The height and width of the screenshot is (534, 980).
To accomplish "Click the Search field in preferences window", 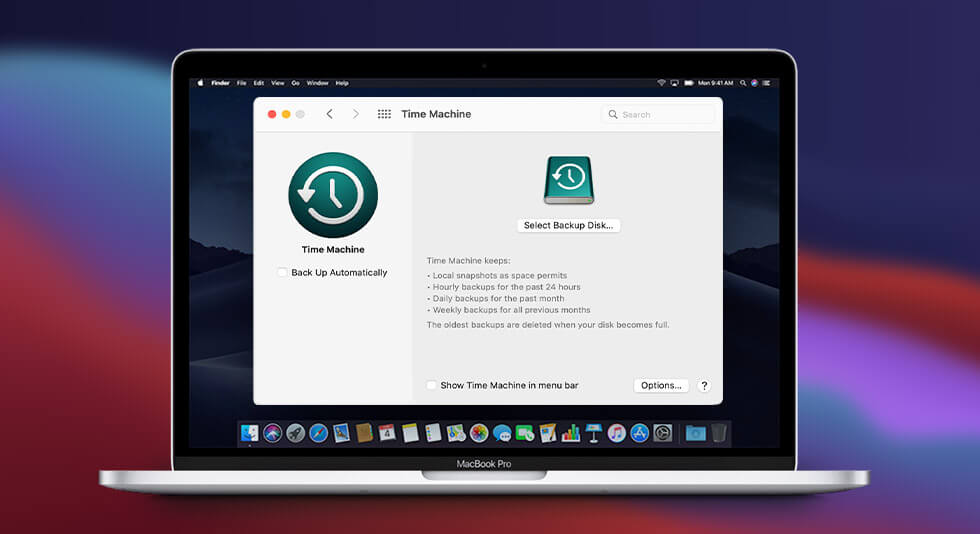I will click(658, 114).
